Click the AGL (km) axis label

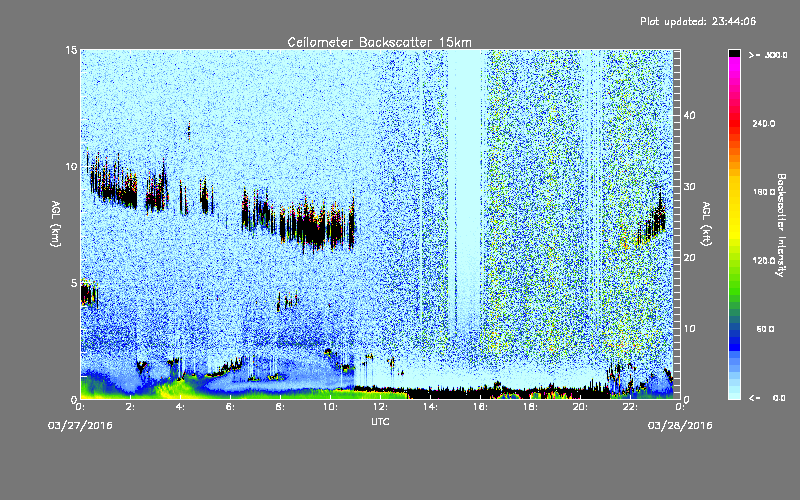[56, 223]
